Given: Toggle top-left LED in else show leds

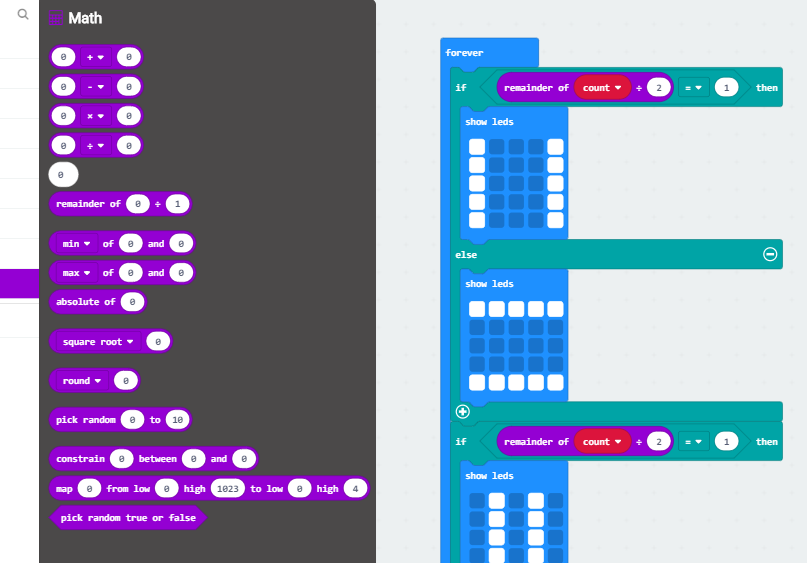Looking at the screenshot, I should click(477, 309).
